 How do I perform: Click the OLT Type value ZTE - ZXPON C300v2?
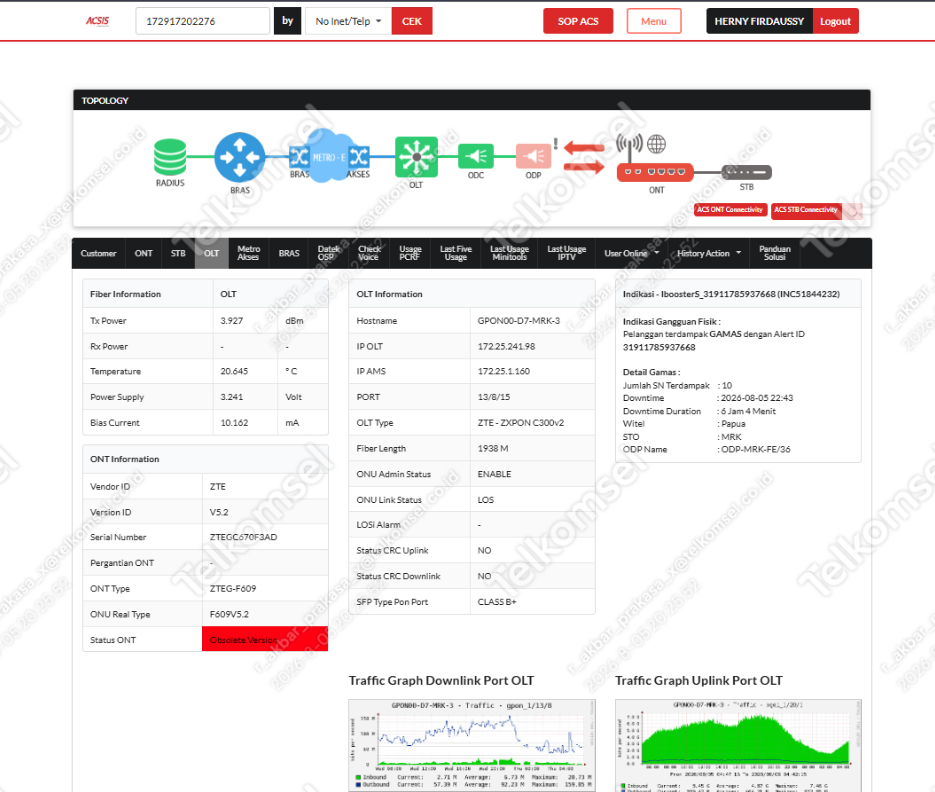click(x=521, y=423)
